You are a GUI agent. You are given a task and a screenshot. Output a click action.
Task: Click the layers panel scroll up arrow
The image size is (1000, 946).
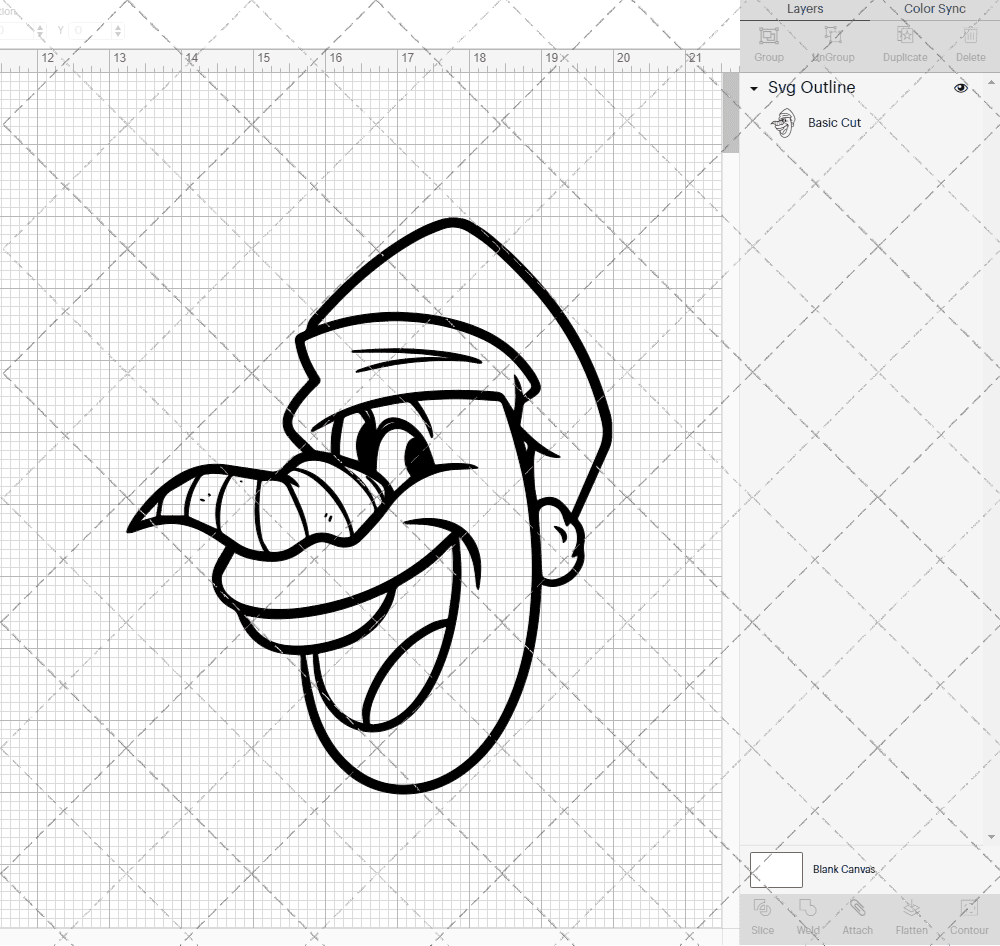coord(991,83)
